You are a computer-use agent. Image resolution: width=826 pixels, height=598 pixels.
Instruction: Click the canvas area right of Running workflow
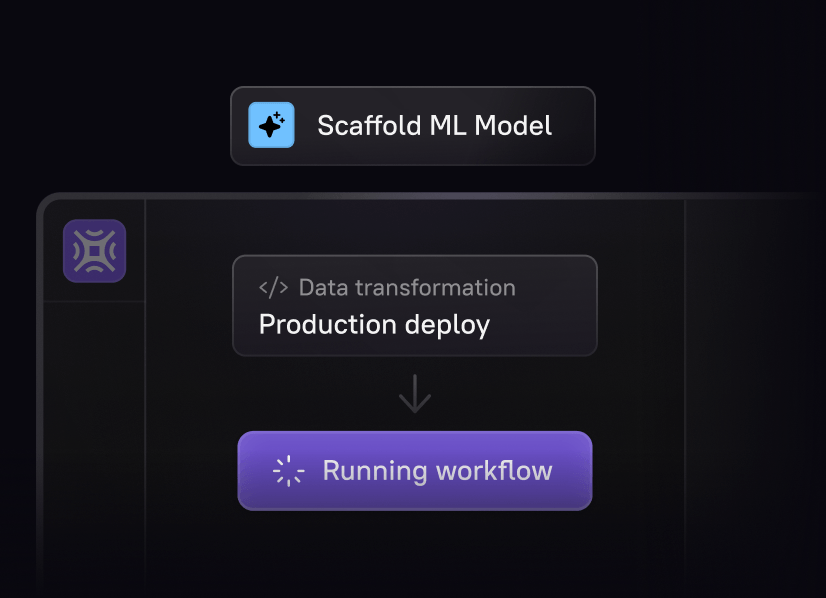click(638, 470)
